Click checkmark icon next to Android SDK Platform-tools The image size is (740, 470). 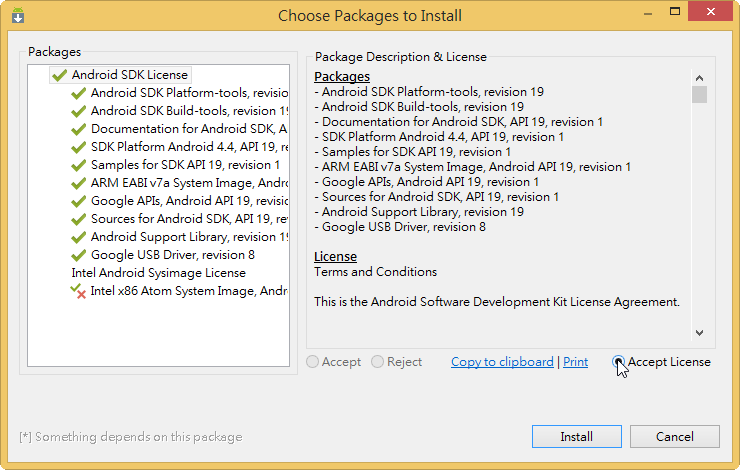78,93
